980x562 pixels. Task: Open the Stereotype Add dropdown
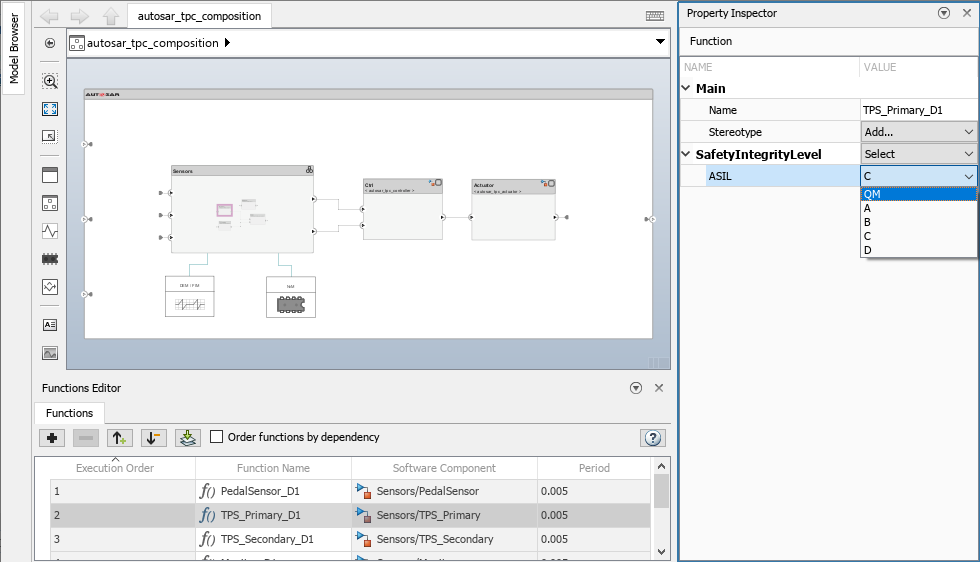tap(919, 132)
